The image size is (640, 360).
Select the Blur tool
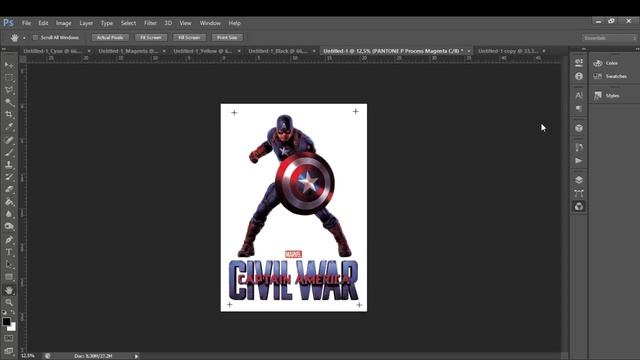click(9, 214)
